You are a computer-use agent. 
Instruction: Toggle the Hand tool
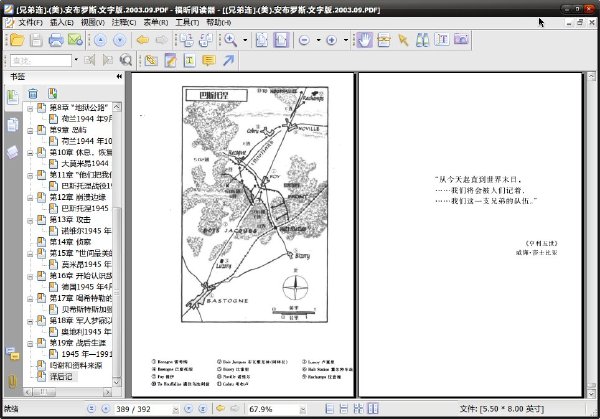click(x=364, y=40)
